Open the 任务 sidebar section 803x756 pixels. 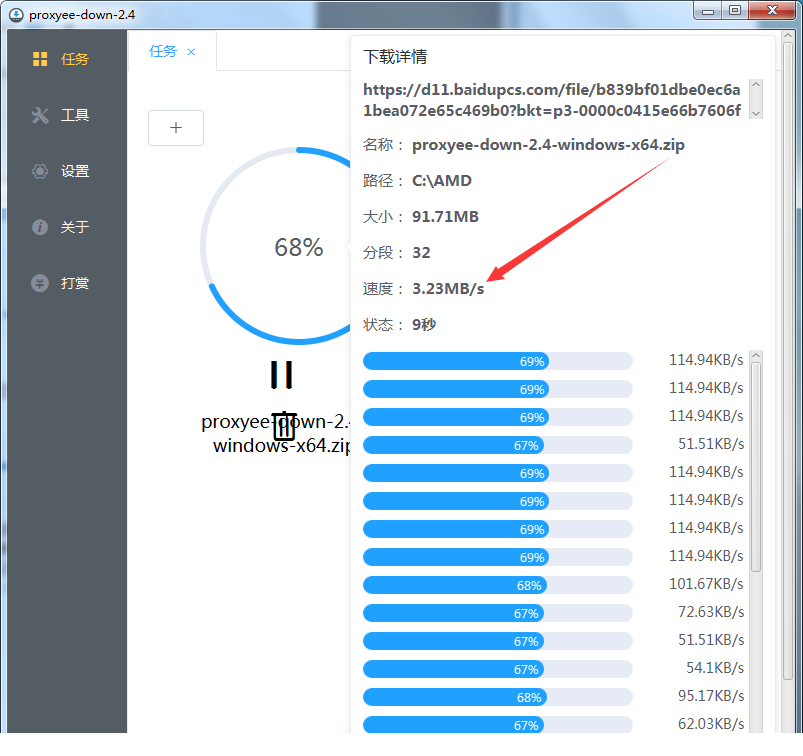67,59
